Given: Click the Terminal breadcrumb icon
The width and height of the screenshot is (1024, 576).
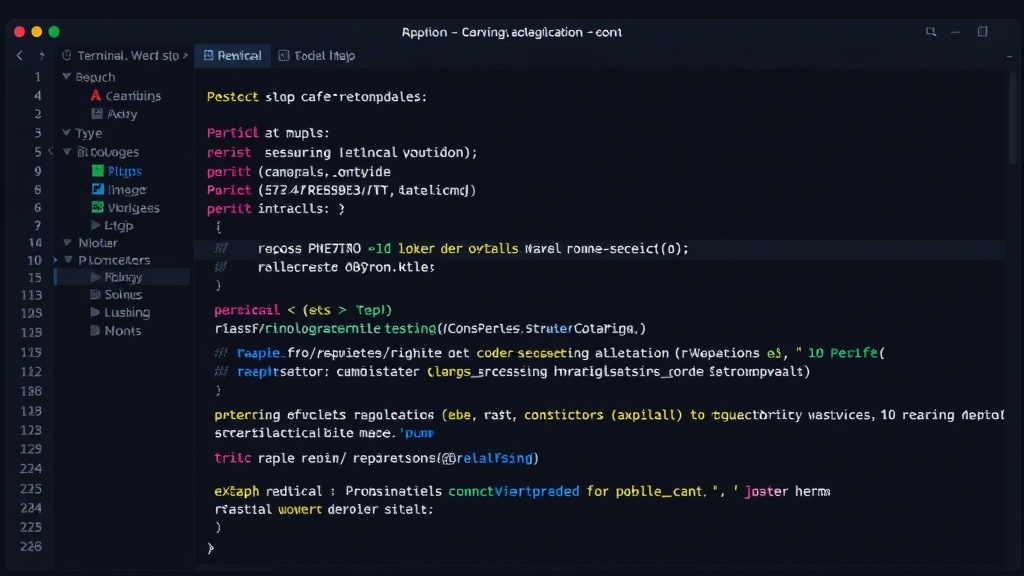Looking at the screenshot, I should 67,56.
